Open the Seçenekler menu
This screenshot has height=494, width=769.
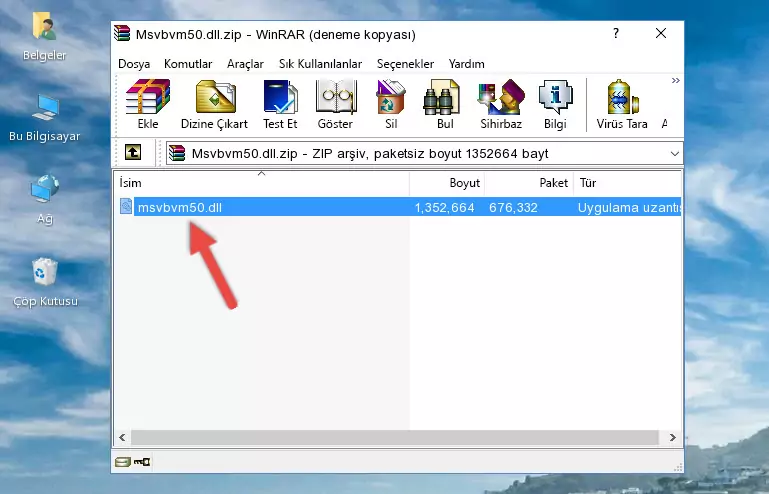[405, 64]
